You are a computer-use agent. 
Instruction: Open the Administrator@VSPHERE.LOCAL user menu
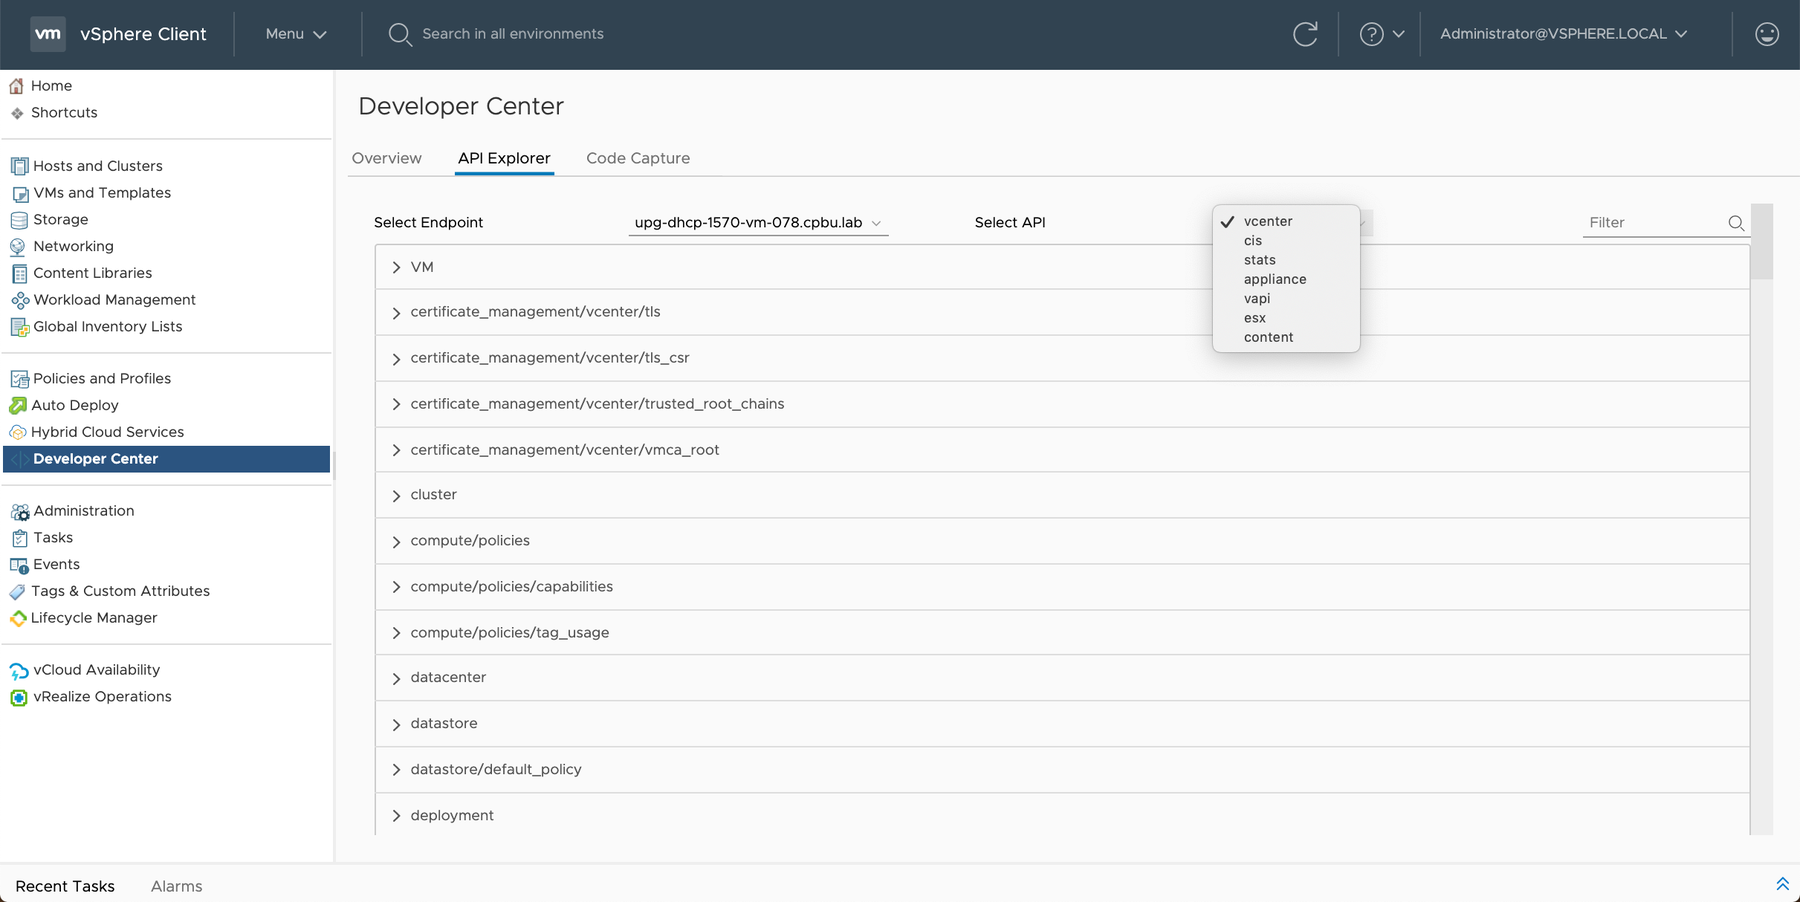click(x=1564, y=34)
